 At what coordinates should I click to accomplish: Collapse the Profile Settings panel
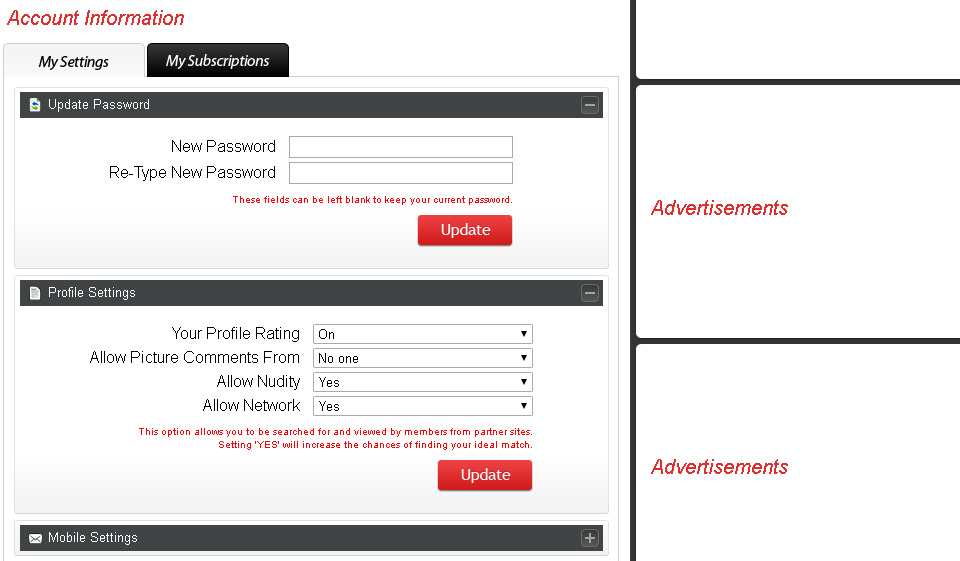590,293
